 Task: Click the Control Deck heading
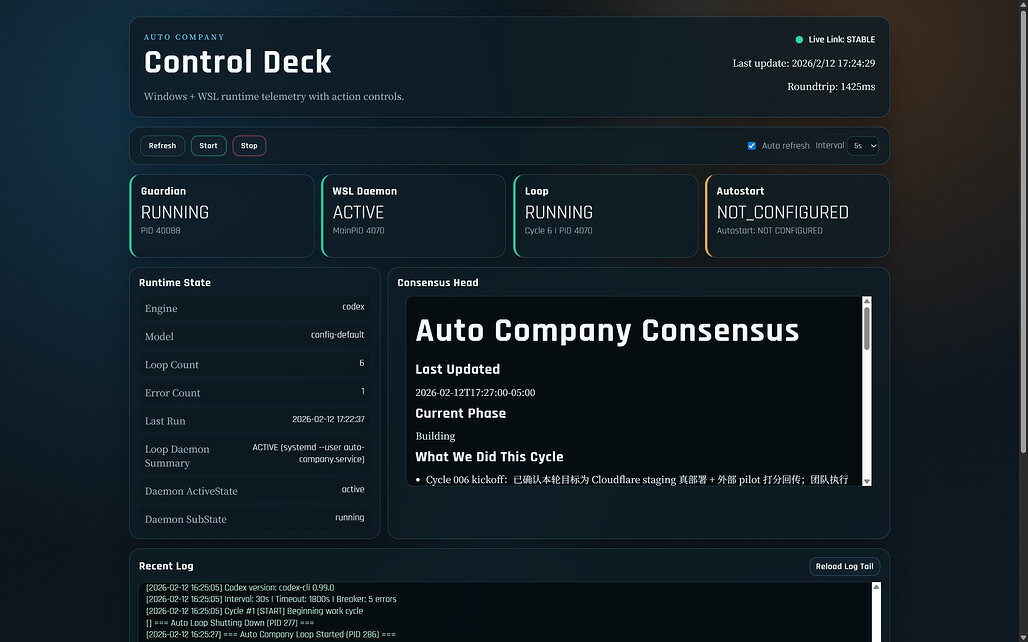pyautogui.click(x=237, y=62)
